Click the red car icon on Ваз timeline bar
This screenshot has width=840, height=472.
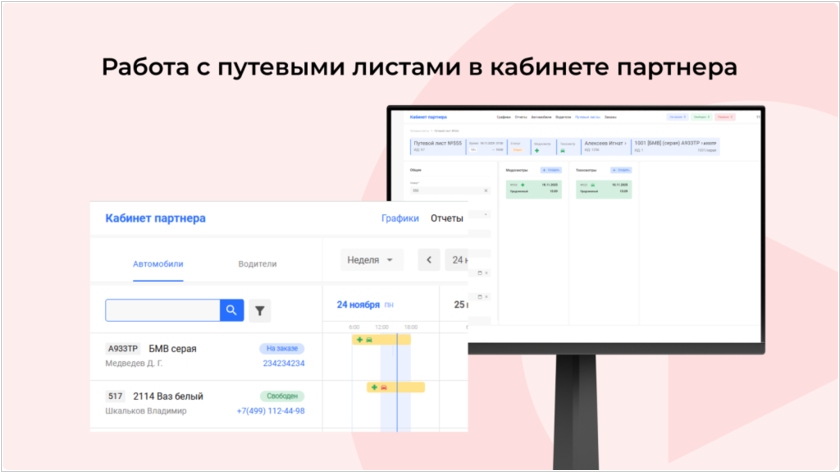coord(384,387)
